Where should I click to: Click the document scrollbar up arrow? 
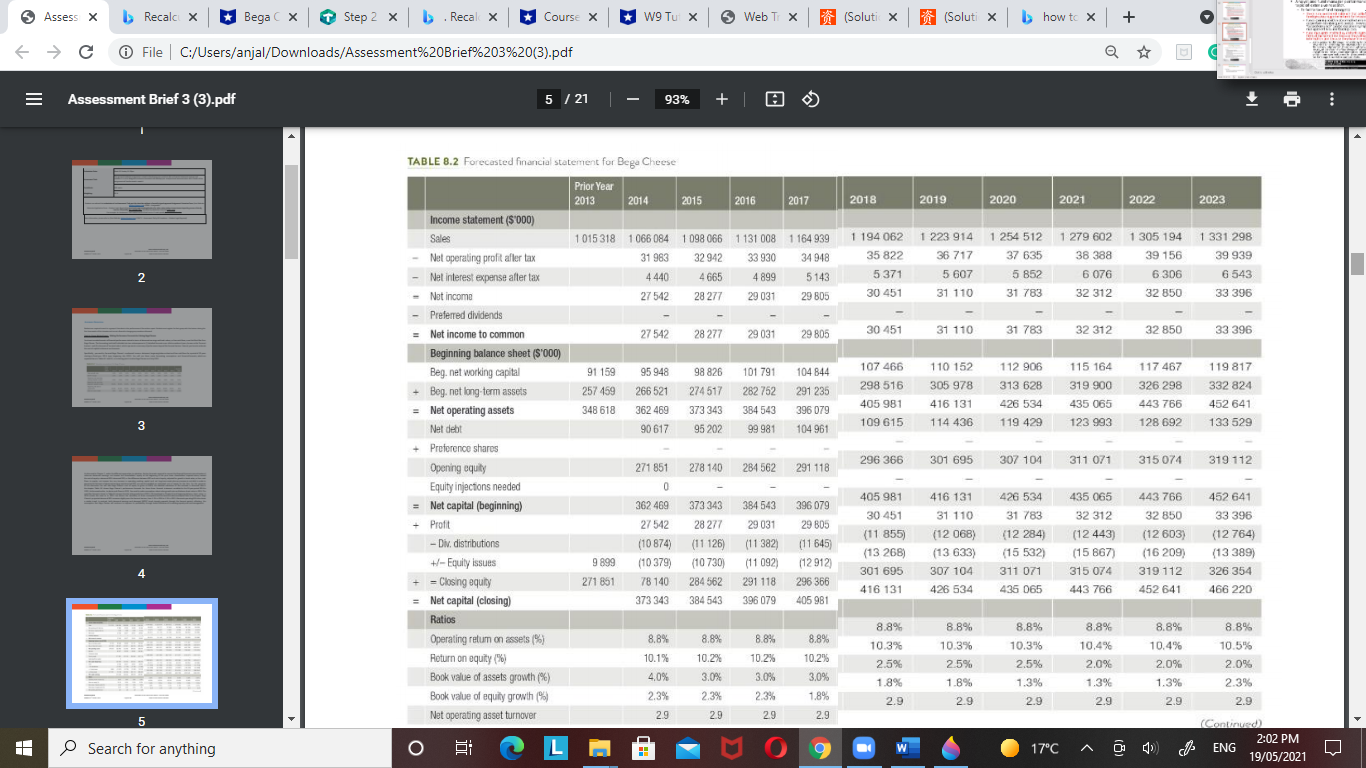point(1356,136)
